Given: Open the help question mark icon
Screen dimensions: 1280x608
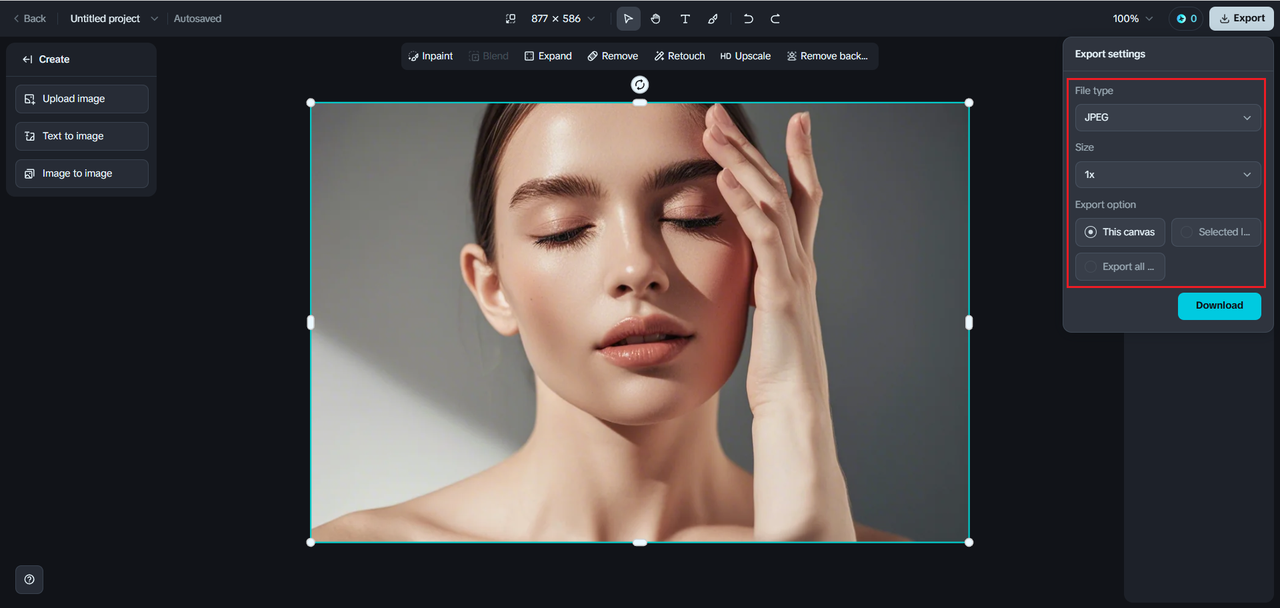Looking at the screenshot, I should coord(29,579).
